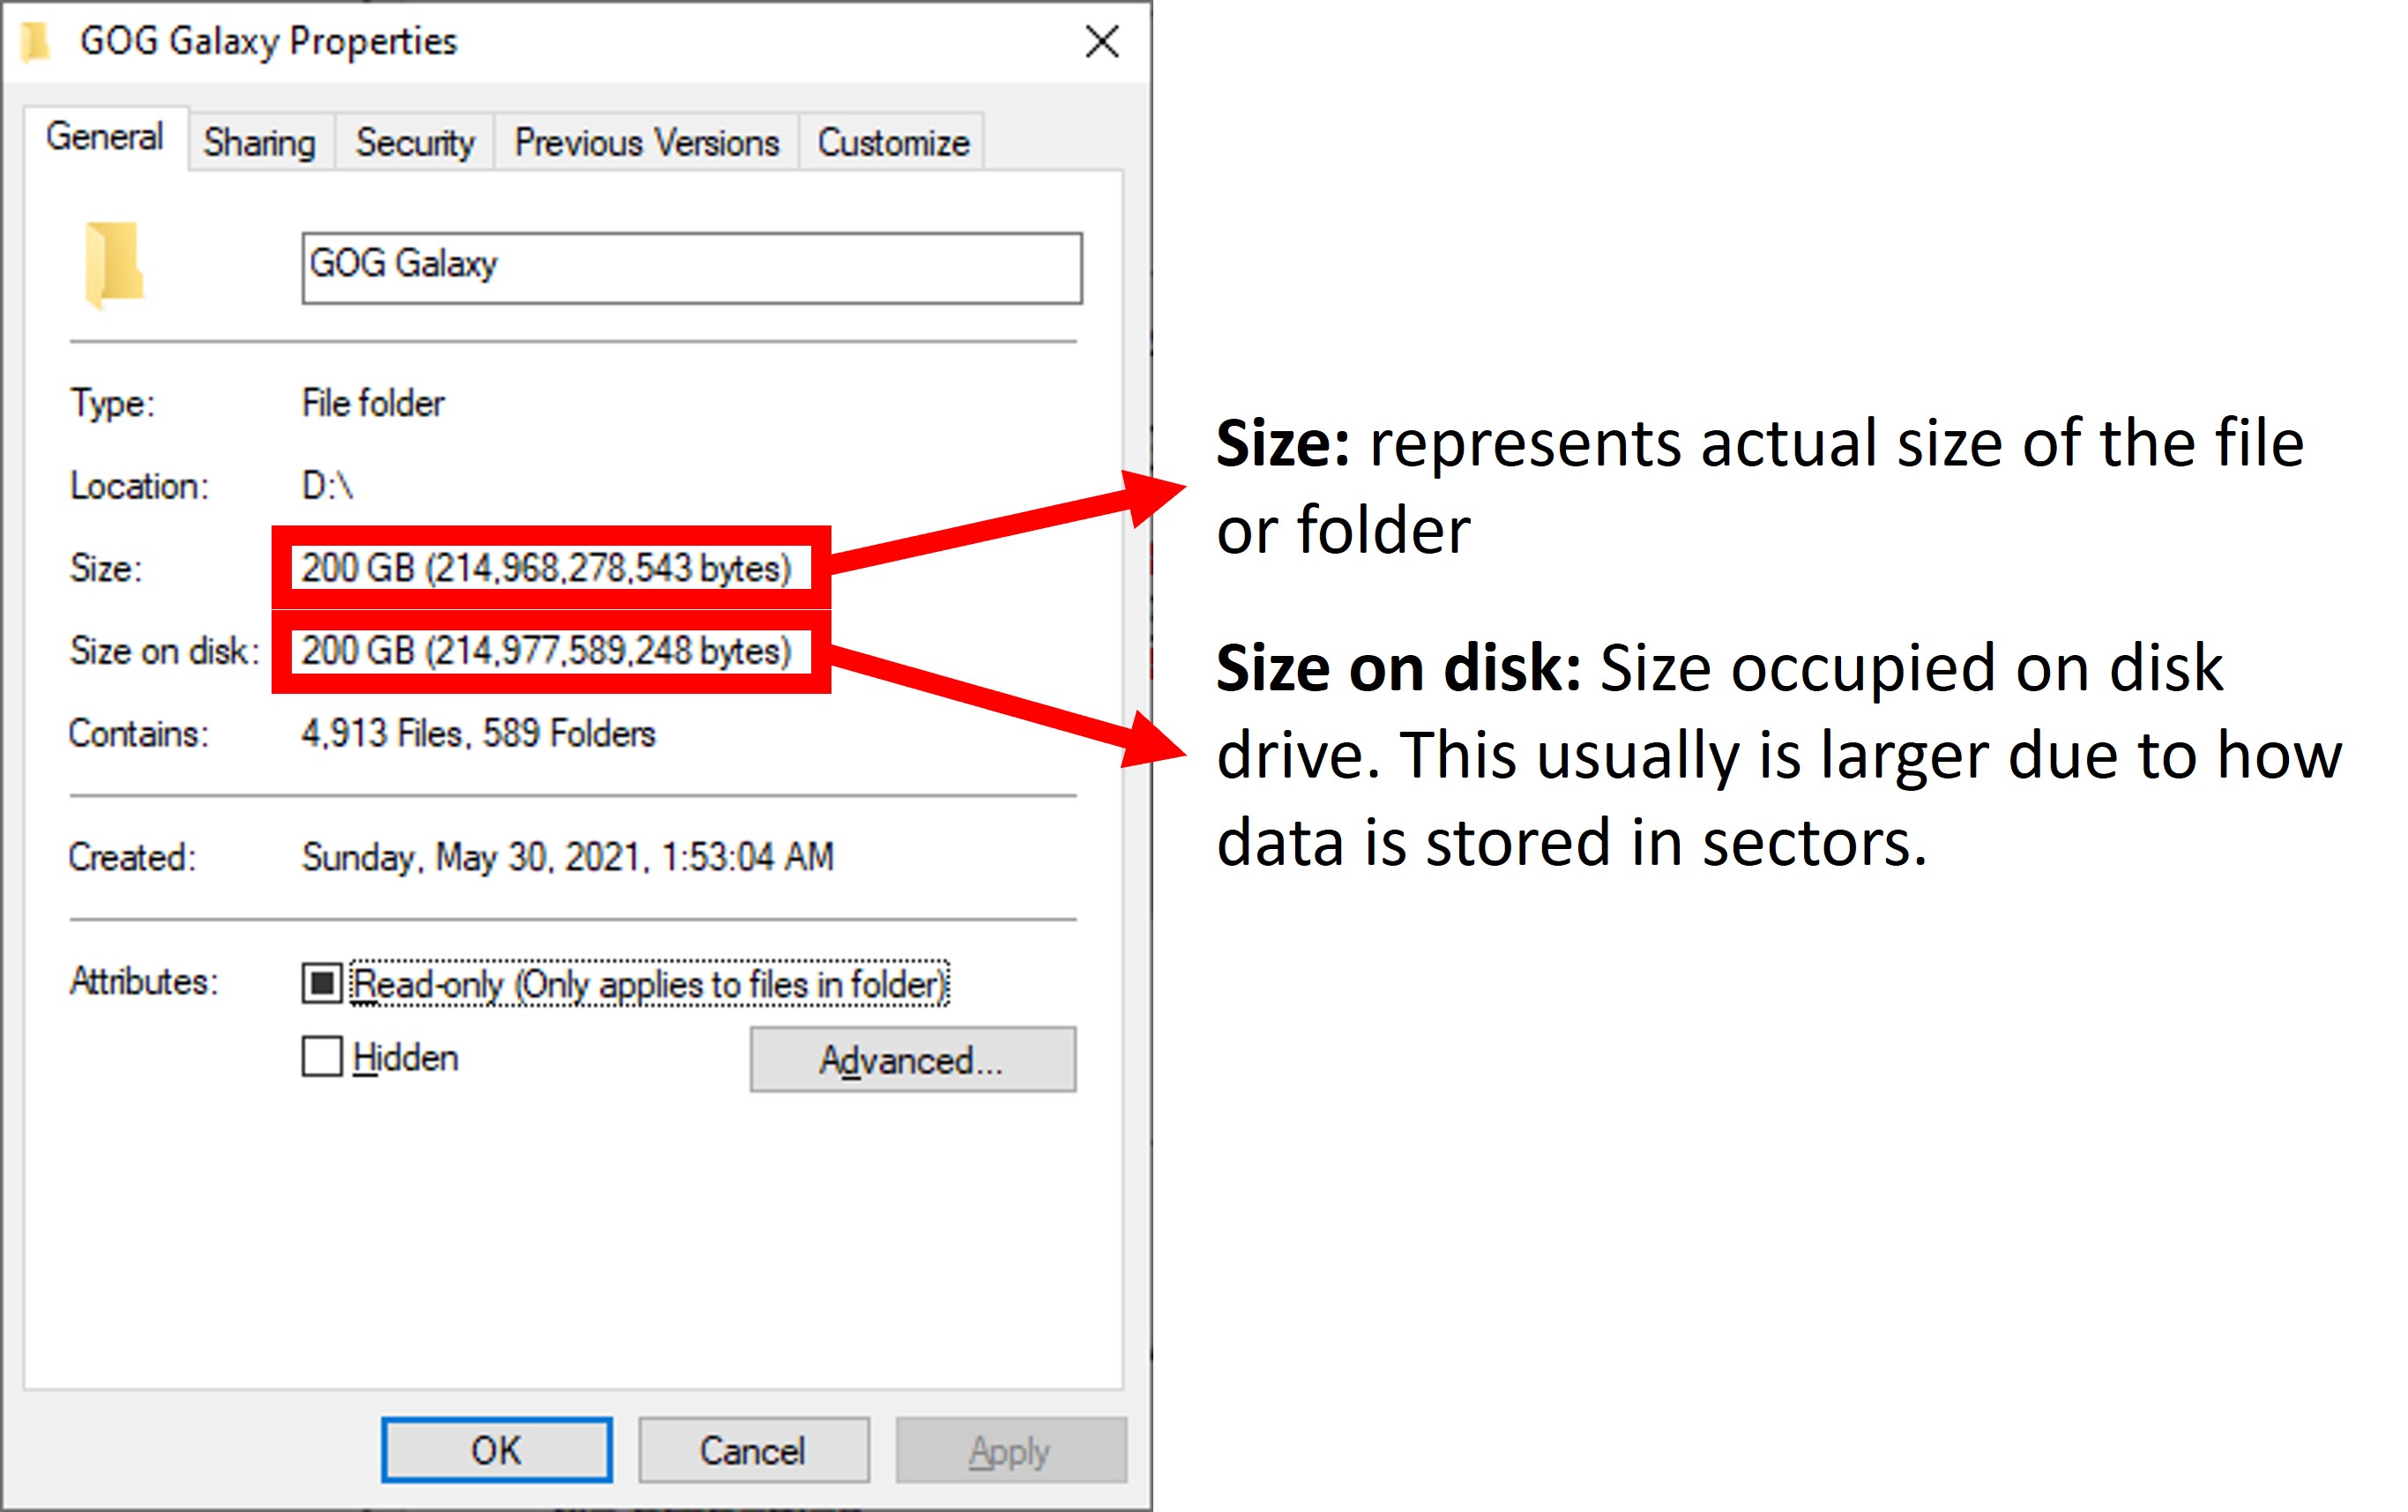
Task: Open the Security tab
Action: click(414, 142)
